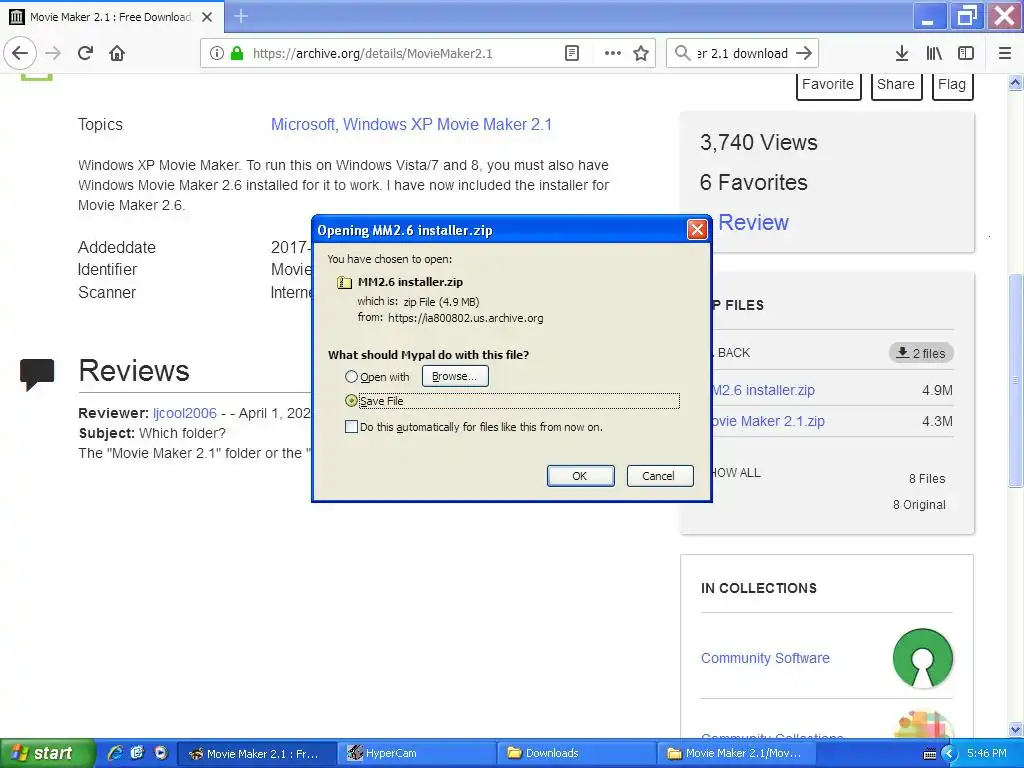Image resolution: width=1024 pixels, height=768 pixels.
Task: Click the '8 Files' count text
Action: (927, 479)
